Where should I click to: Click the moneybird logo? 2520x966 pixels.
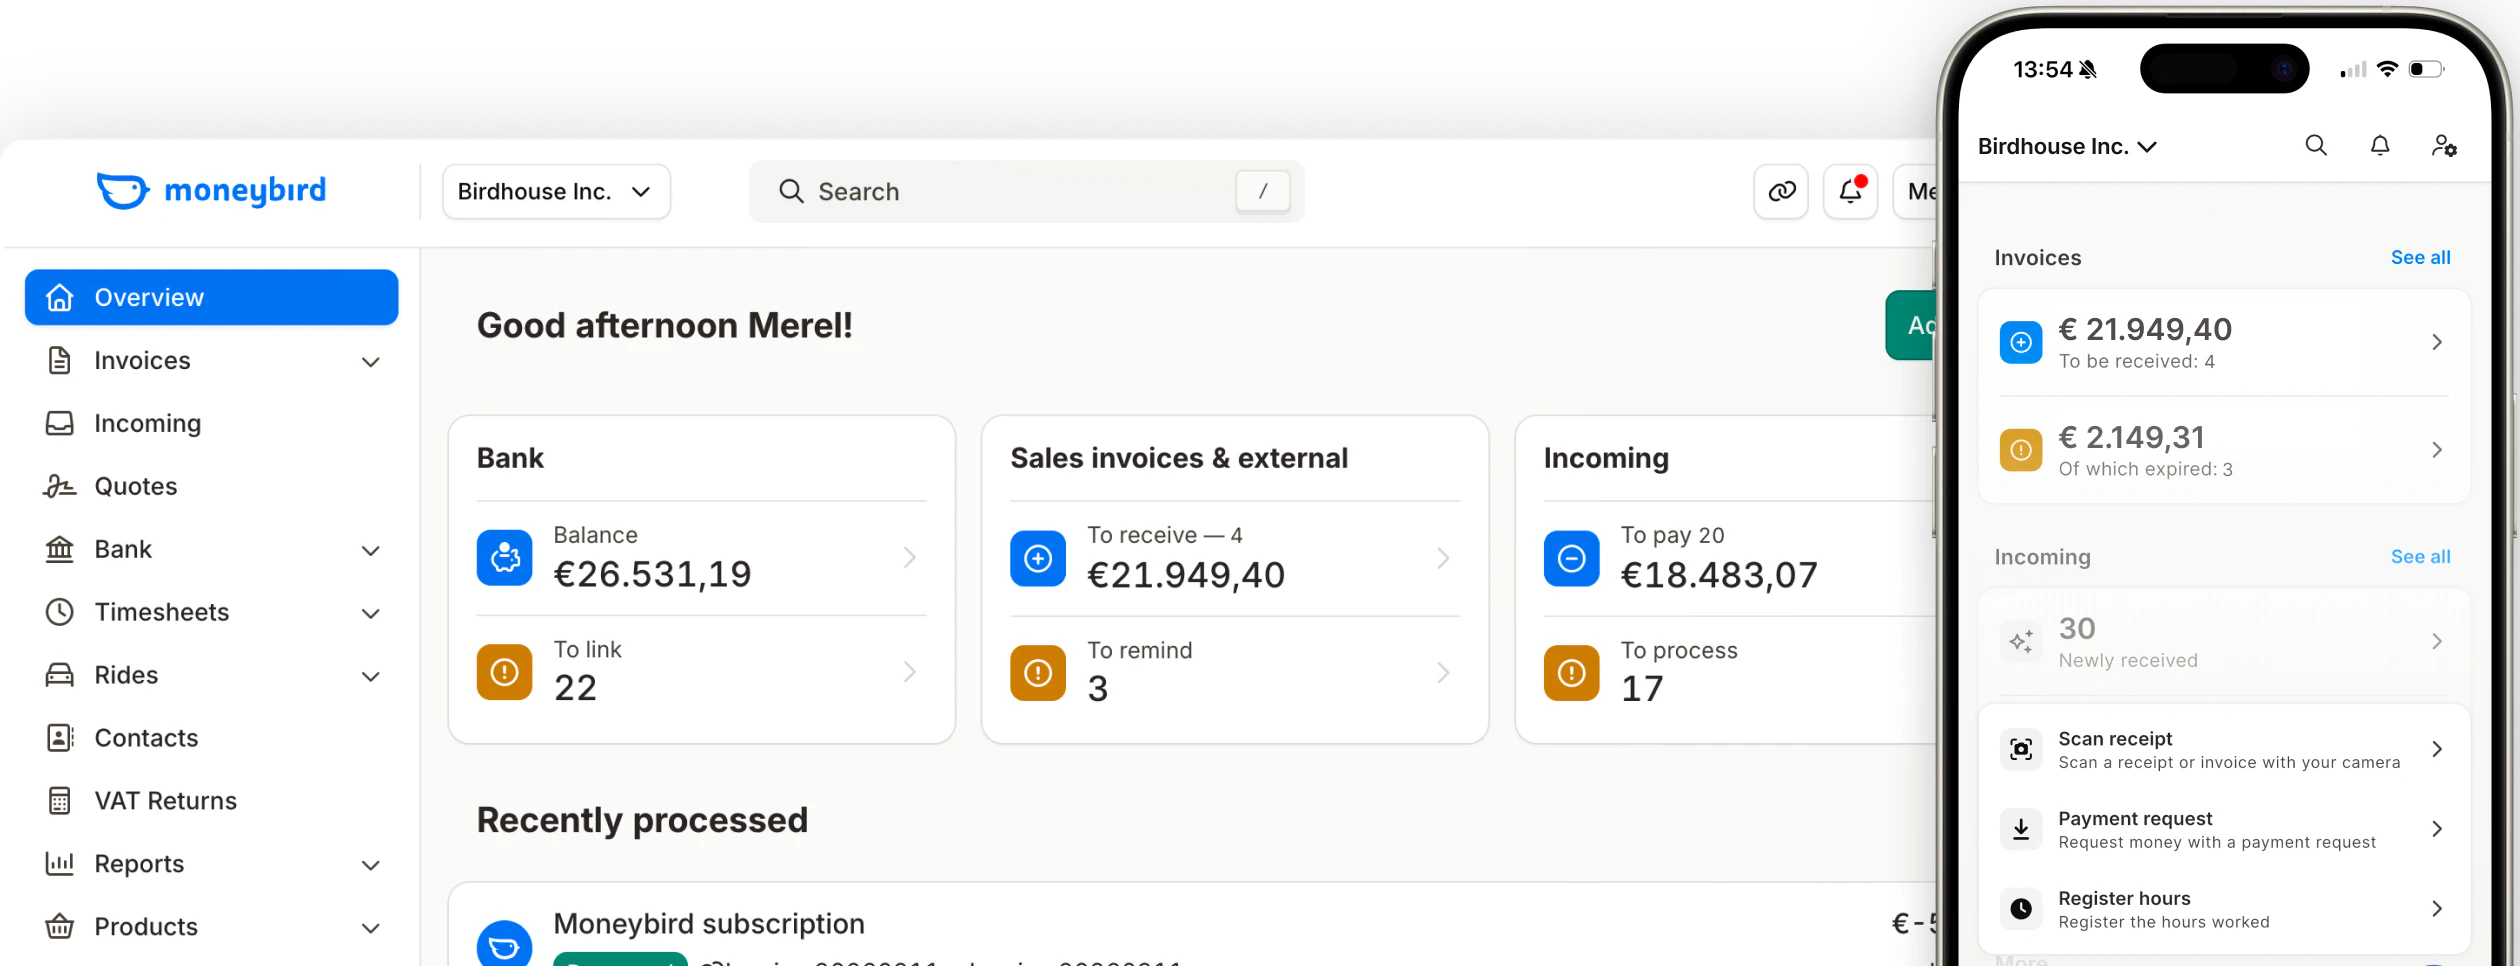(x=211, y=190)
